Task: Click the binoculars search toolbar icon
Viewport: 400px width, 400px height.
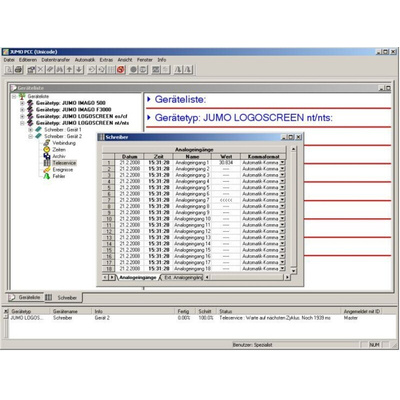Action: click(x=60, y=69)
